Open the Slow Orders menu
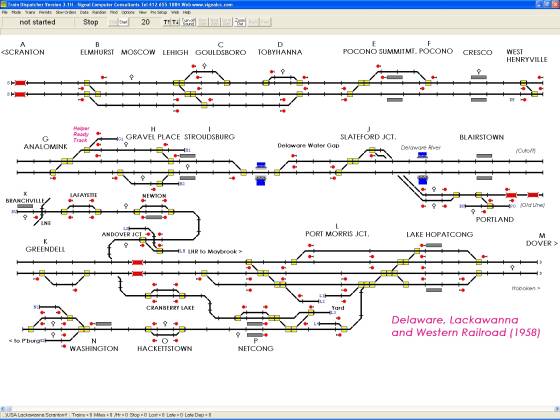560x420 pixels. 66,12
